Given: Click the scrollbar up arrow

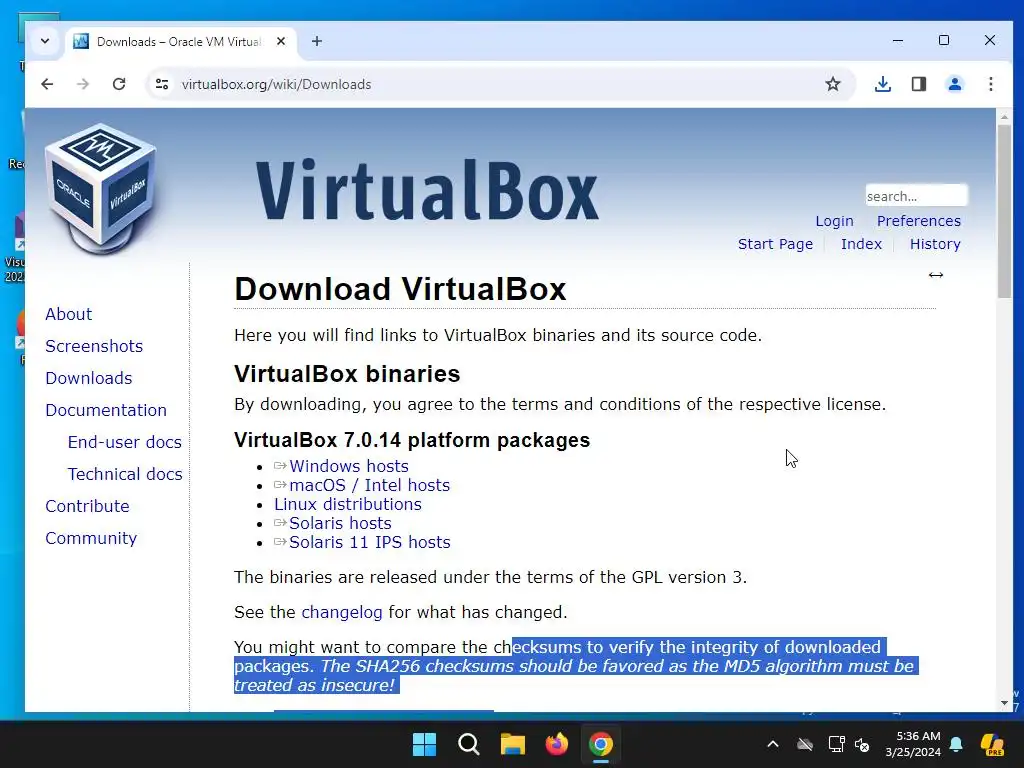Looking at the screenshot, I should pos(1004,116).
